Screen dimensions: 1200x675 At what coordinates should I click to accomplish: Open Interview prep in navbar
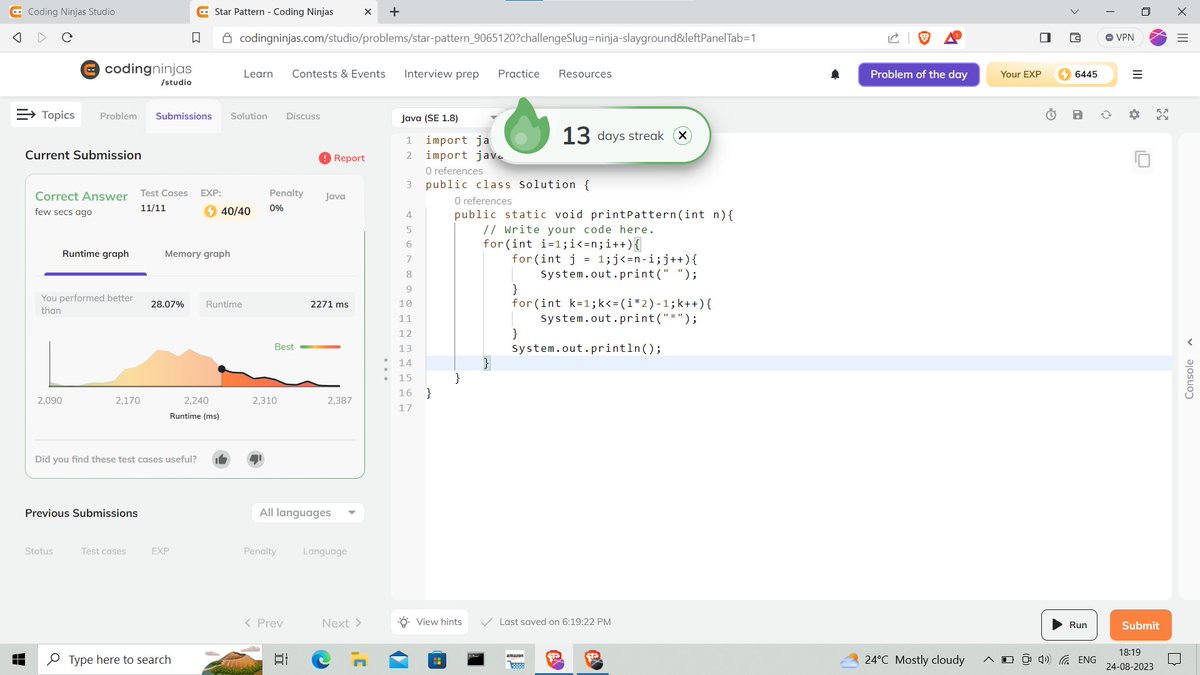(441, 74)
